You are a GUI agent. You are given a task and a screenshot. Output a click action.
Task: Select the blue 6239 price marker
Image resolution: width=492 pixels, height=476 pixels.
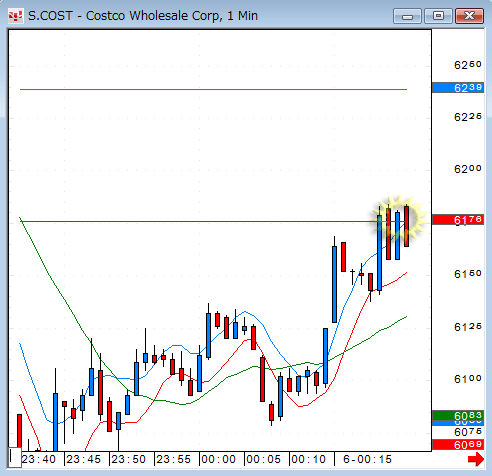pos(458,88)
